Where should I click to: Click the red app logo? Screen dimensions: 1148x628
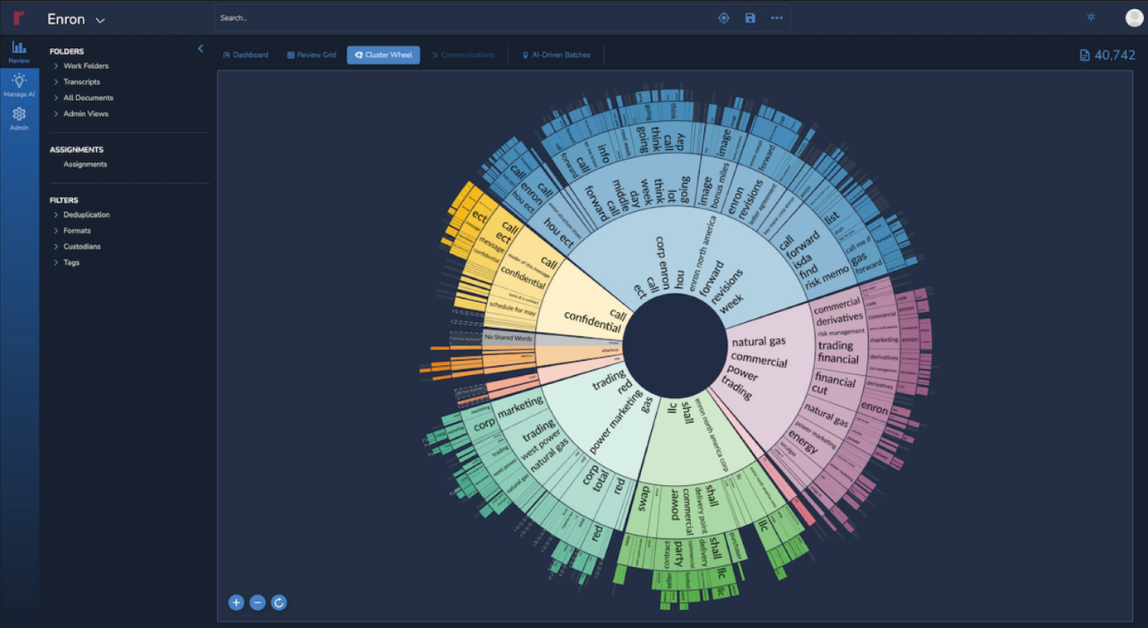pyautogui.click(x=18, y=18)
